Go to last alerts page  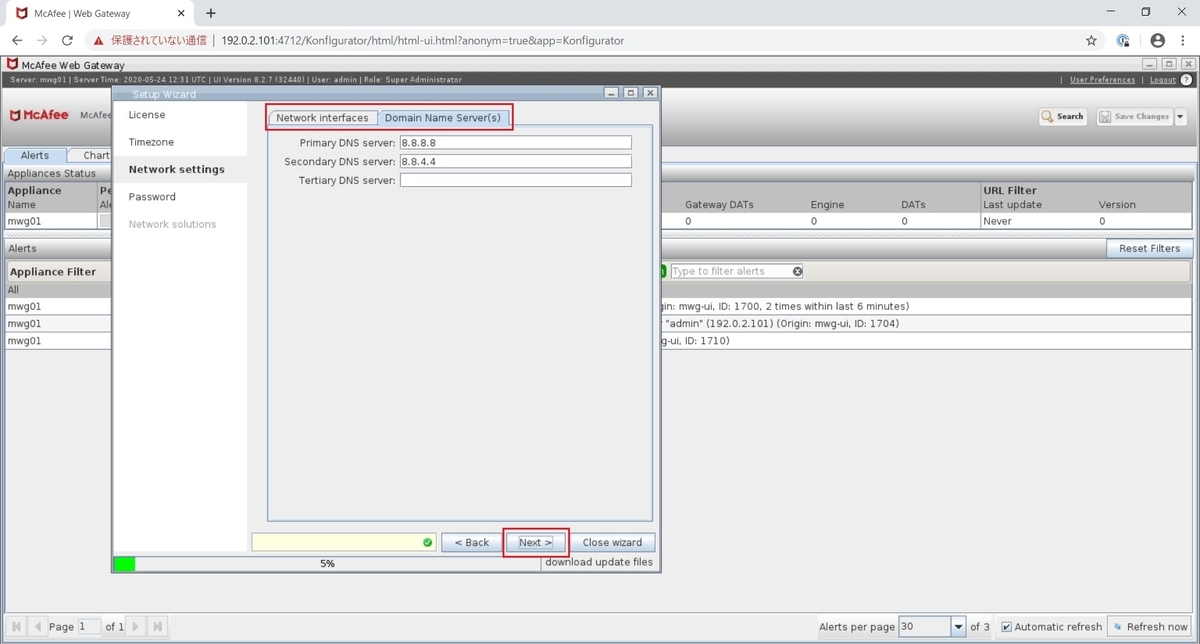157,627
